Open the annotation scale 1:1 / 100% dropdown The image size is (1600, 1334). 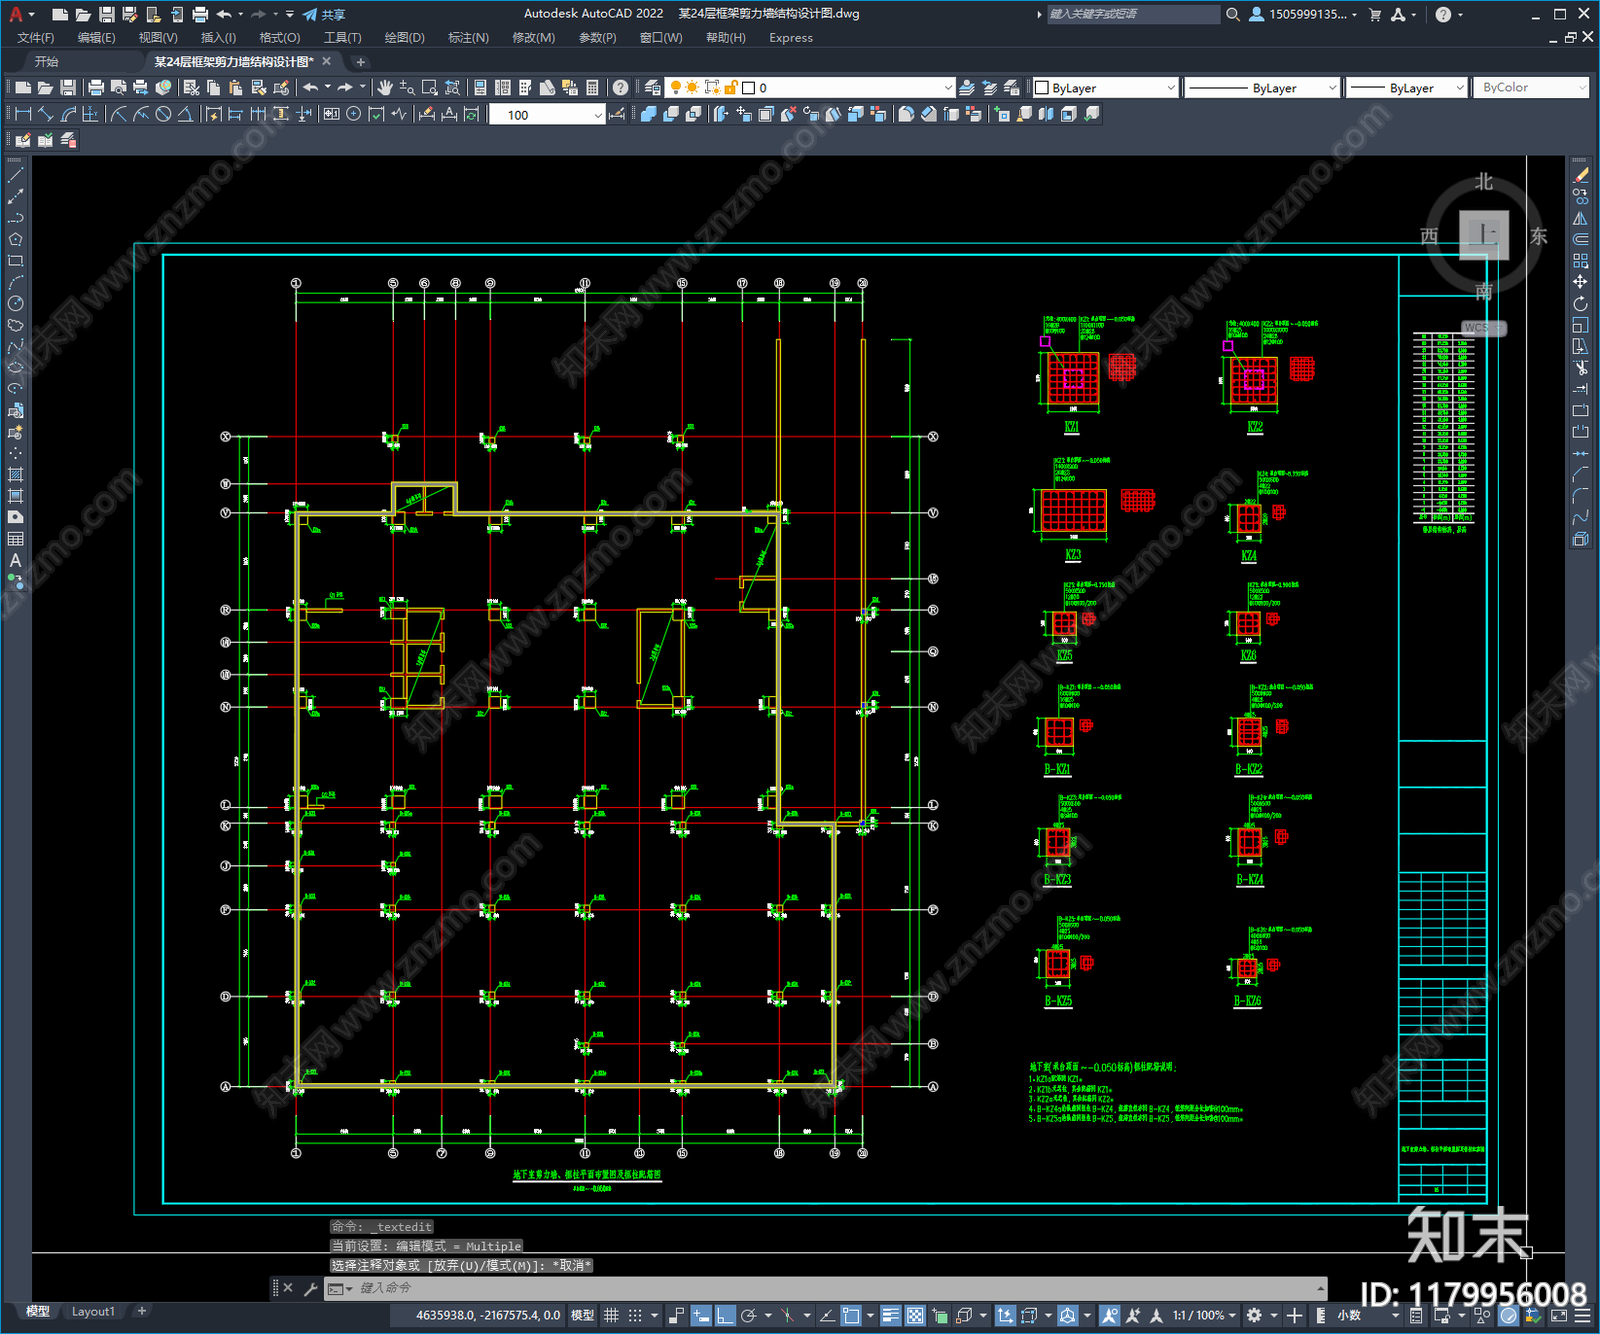[1204, 1315]
